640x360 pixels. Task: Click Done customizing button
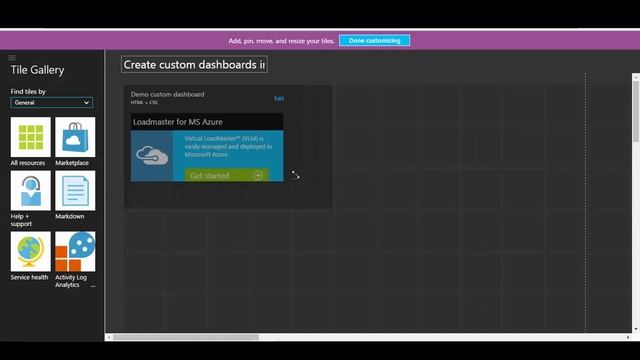pyautogui.click(x=374, y=40)
